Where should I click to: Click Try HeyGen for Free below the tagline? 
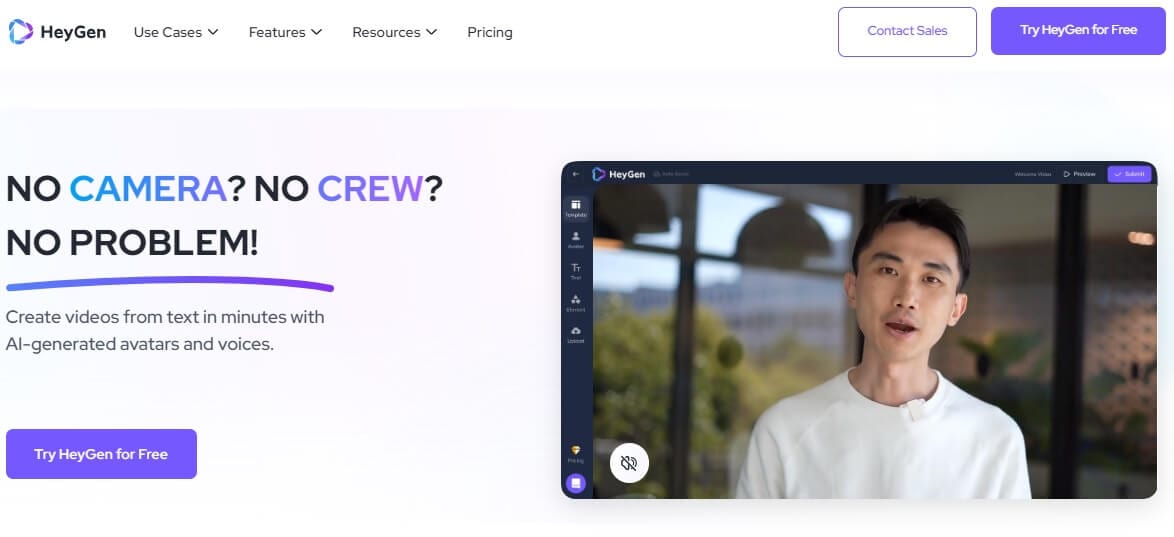click(101, 454)
